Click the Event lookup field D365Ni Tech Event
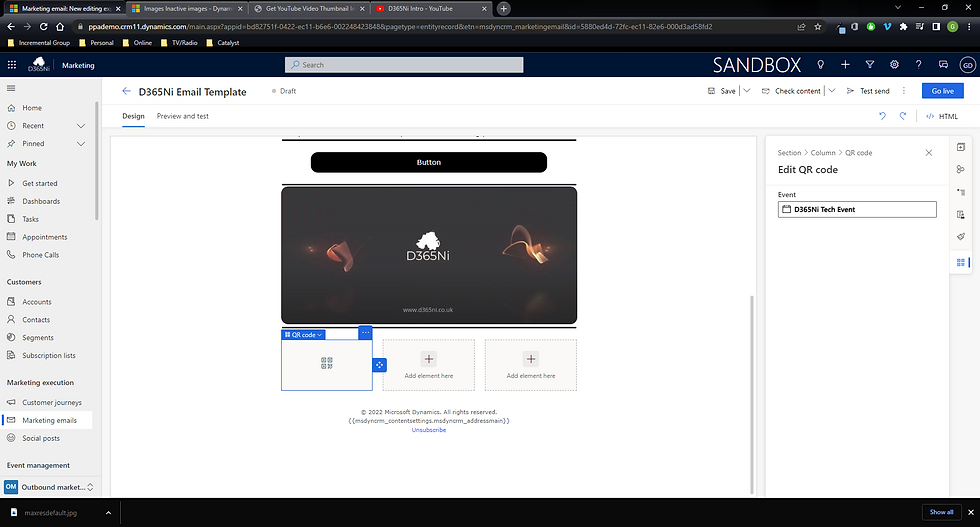This screenshot has width=980, height=527. [857, 209]
